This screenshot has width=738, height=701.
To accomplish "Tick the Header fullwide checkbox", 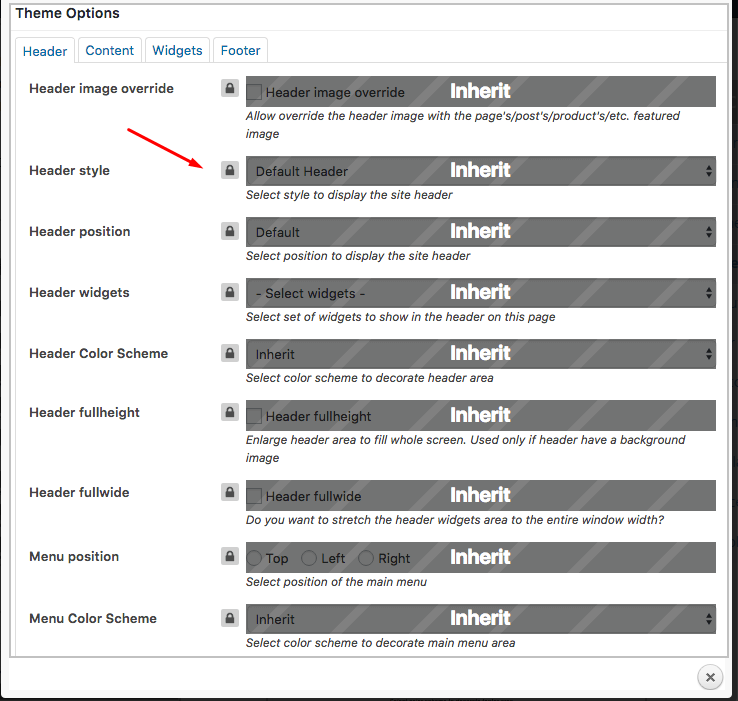I will pos(254,496).
